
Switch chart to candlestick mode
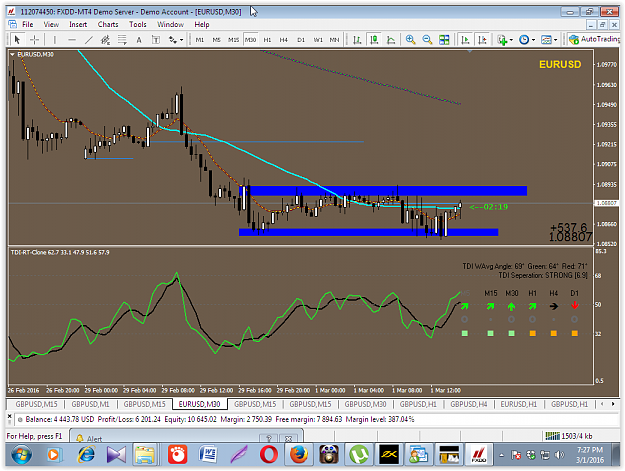point(374,39)
